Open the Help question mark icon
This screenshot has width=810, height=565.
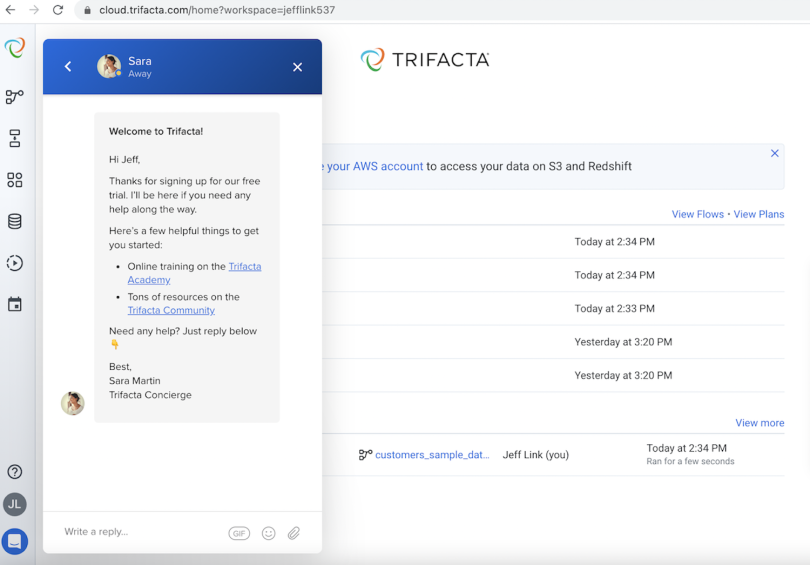click(14, 472)
